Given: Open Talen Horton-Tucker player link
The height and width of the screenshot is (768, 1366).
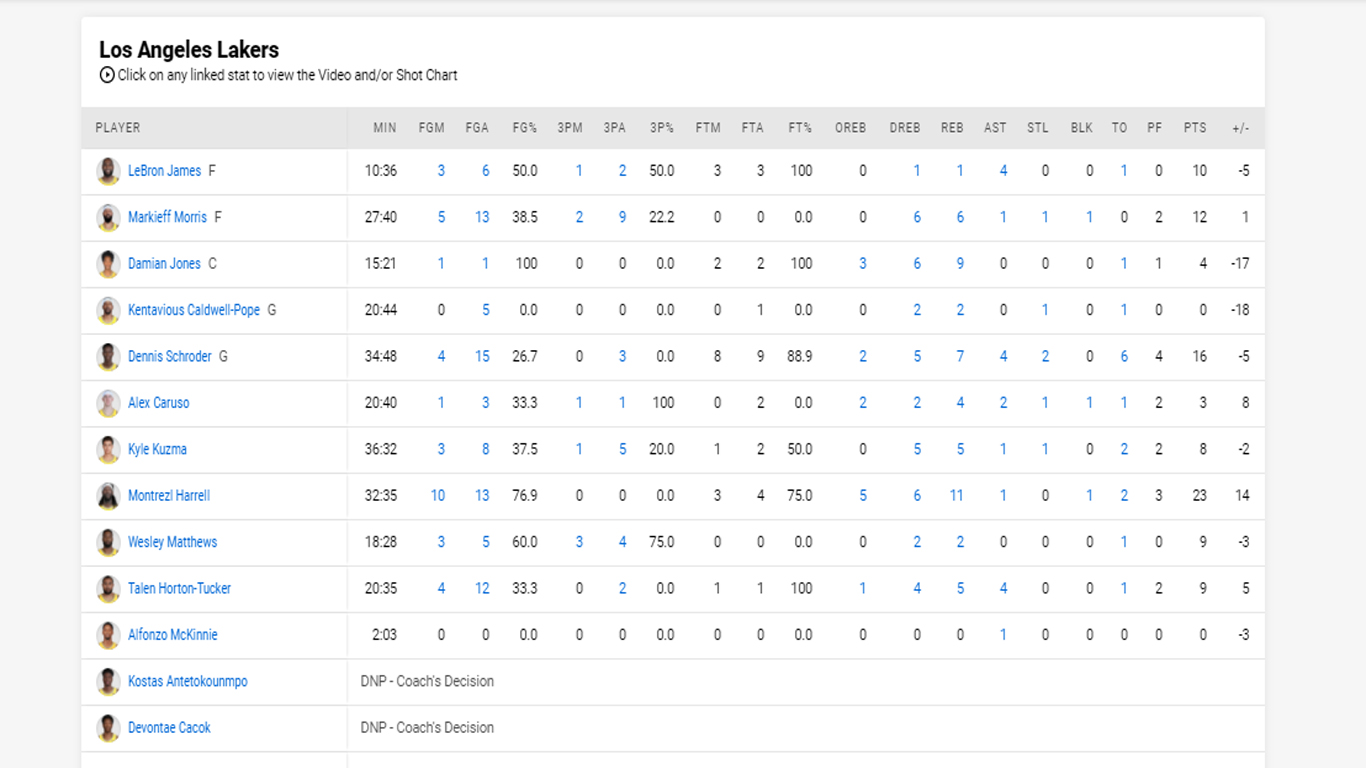Looking at the screenshot, I should coord(179,588).
